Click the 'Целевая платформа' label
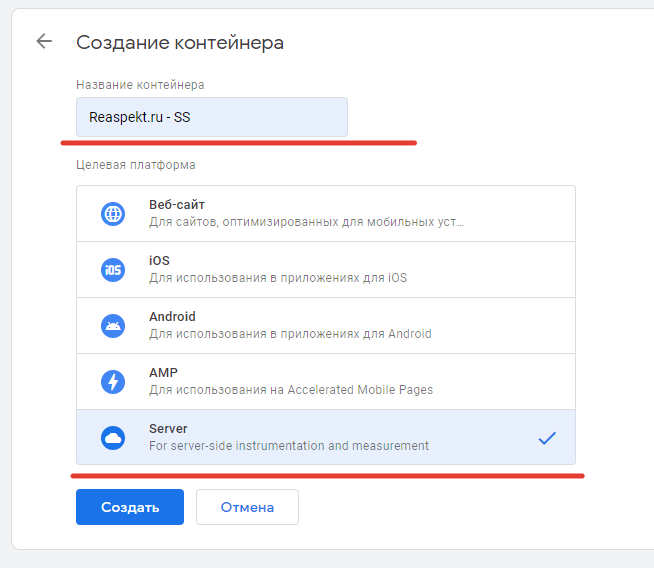The image size is (654, 568). [136, 165]
